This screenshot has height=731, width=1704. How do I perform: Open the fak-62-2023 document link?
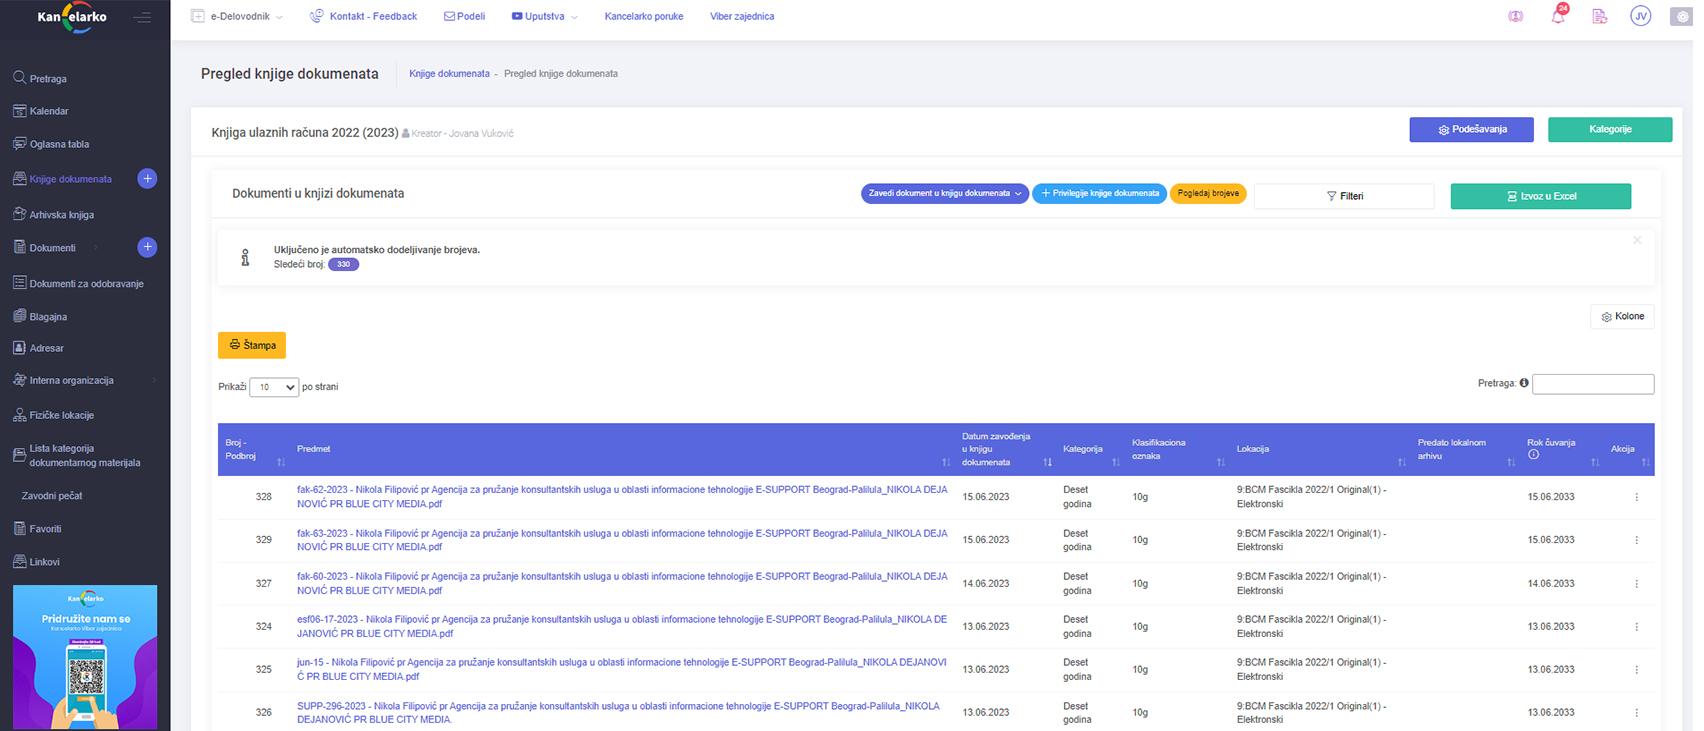tap(621, 490)
